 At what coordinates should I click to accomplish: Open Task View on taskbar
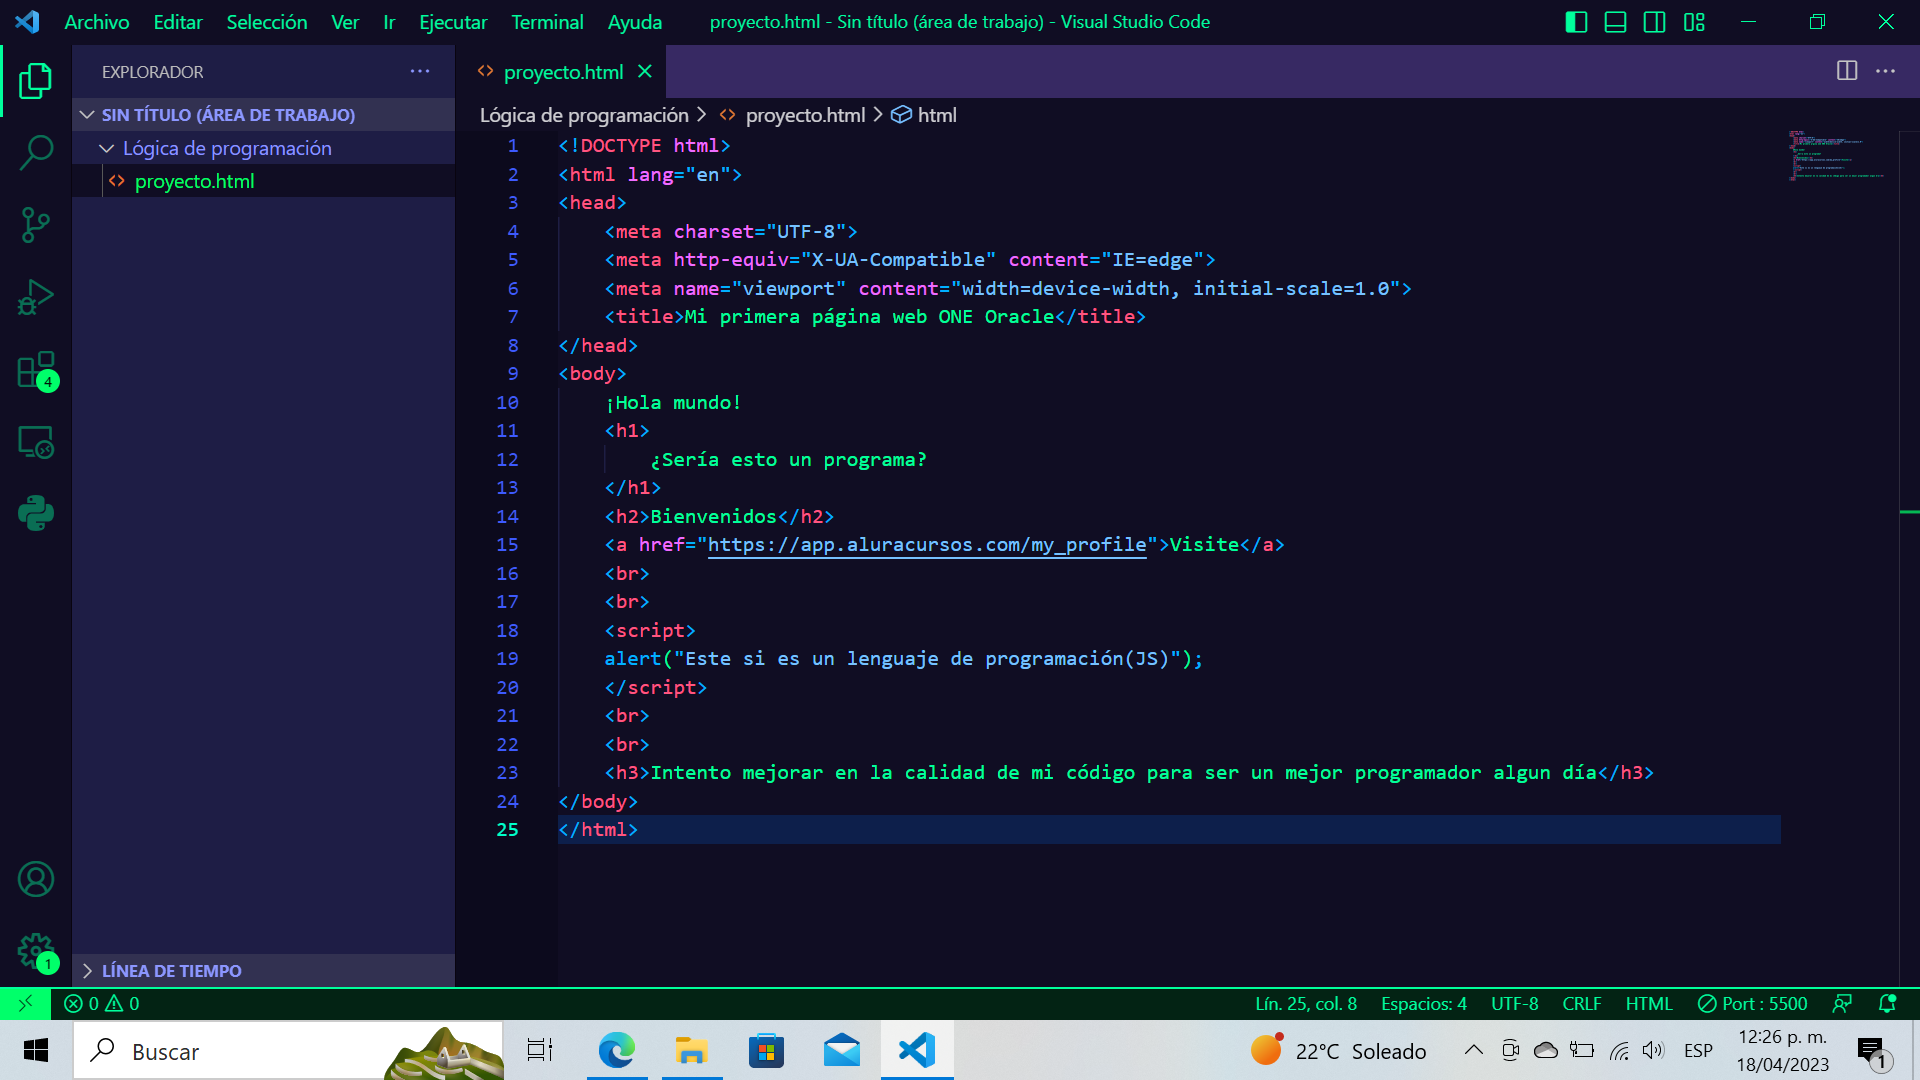click(x=540, y=1051)
